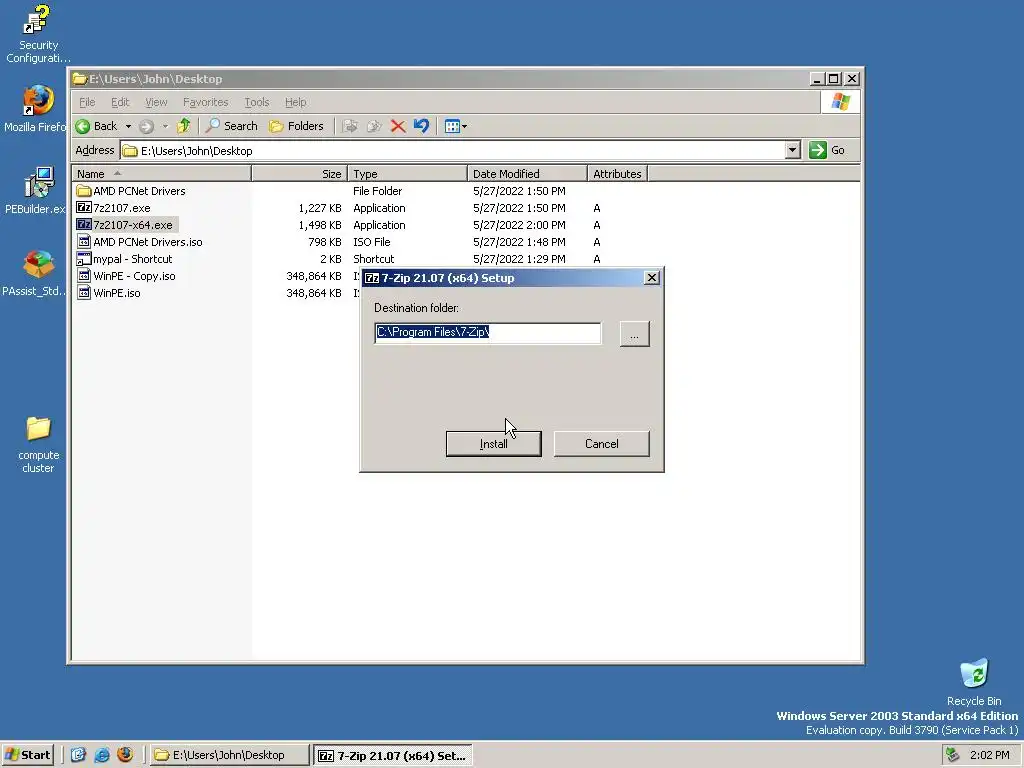Select the AMD PCNet Drivers folder
This screenshot has width=1024, height=768.
click(x=131, y=191)
